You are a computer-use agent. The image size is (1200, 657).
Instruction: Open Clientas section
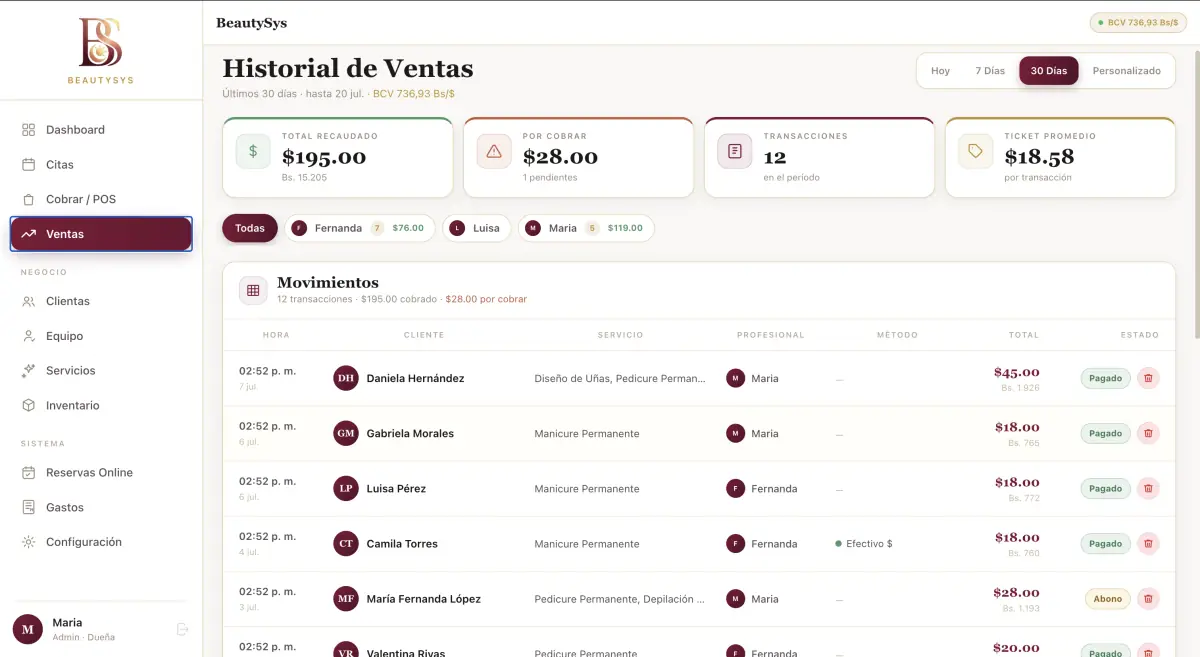101,301
